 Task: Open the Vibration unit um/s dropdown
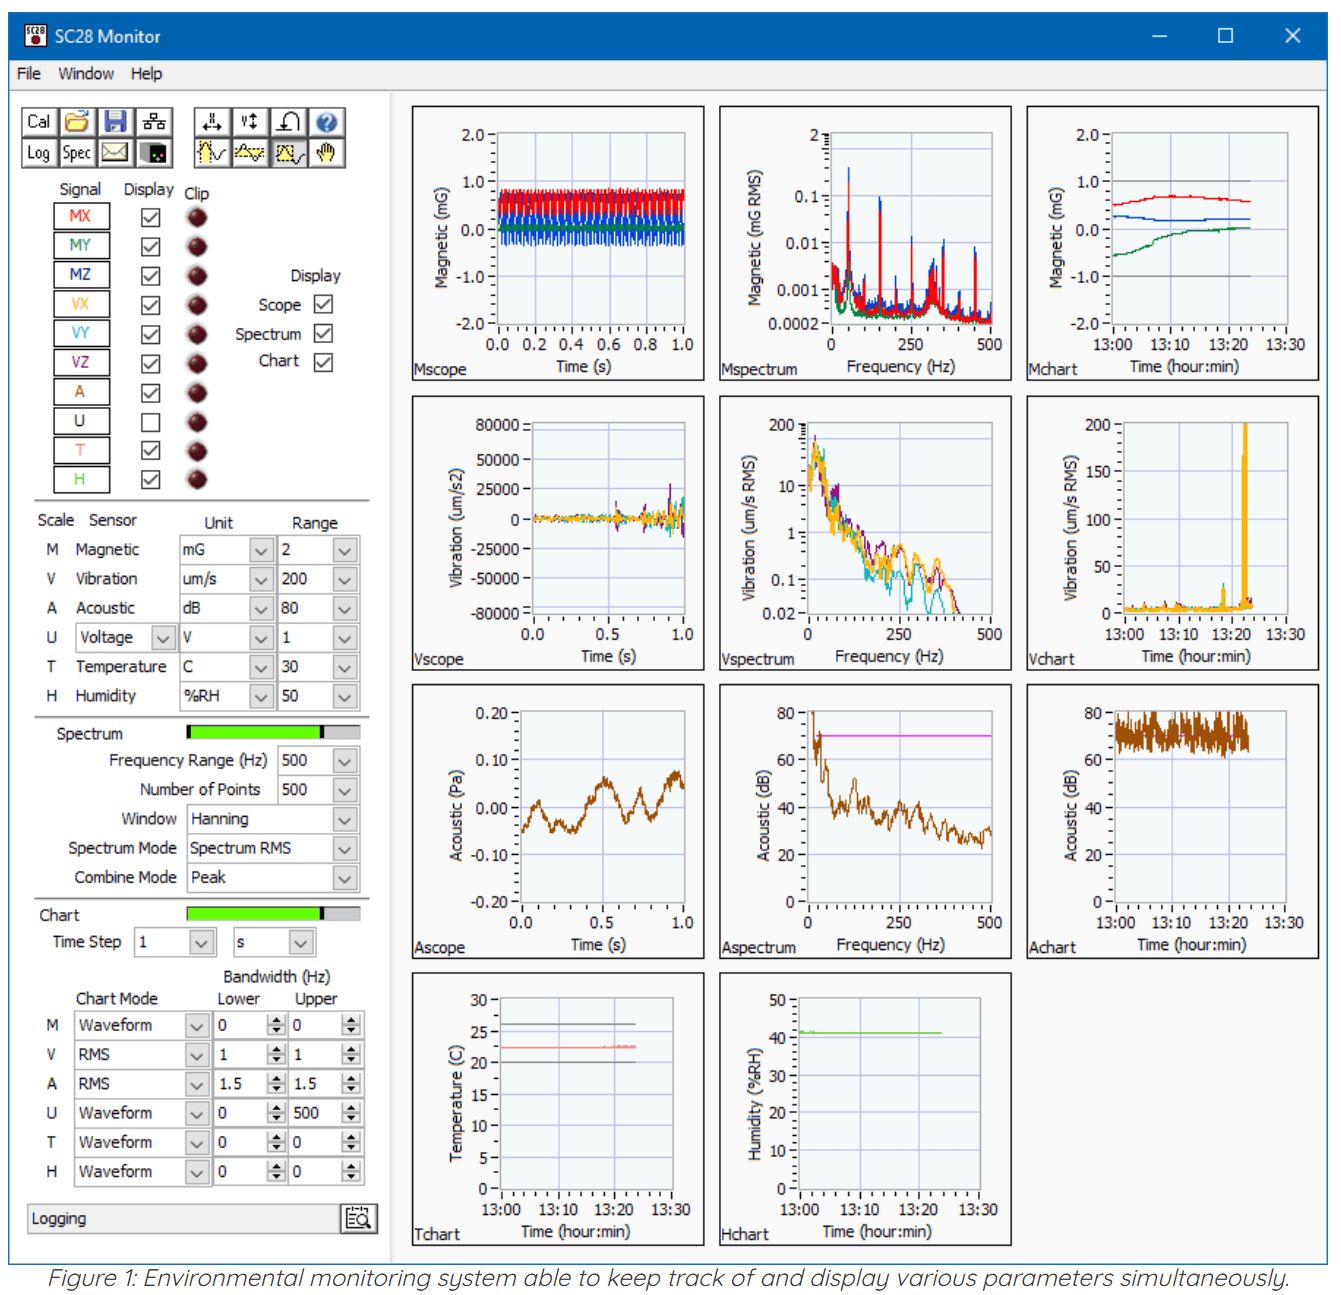click(261, 579)
